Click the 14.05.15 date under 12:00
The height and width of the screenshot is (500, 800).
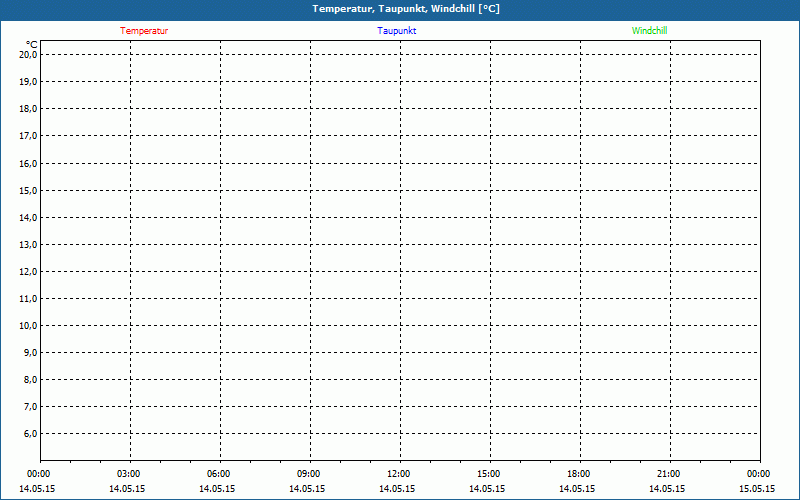coord(397,489)
